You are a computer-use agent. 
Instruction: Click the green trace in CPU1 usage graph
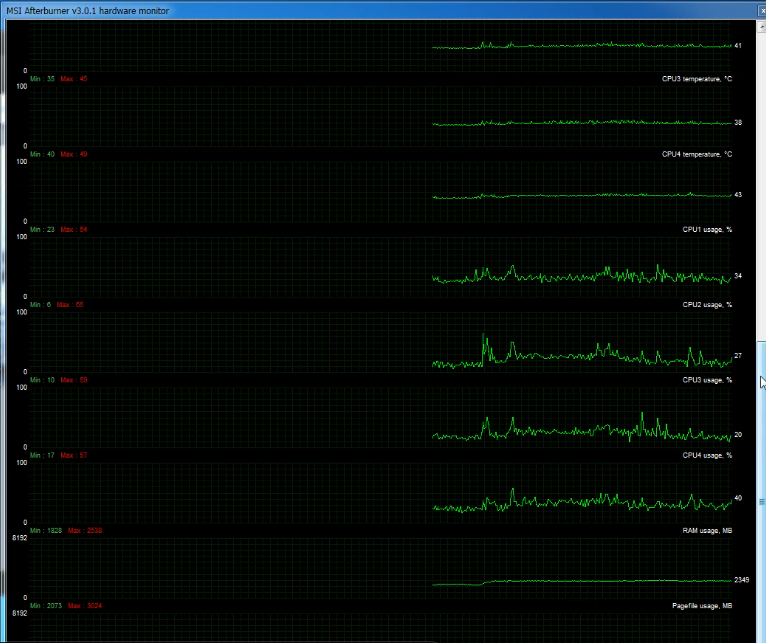click(x=581, y=276)
